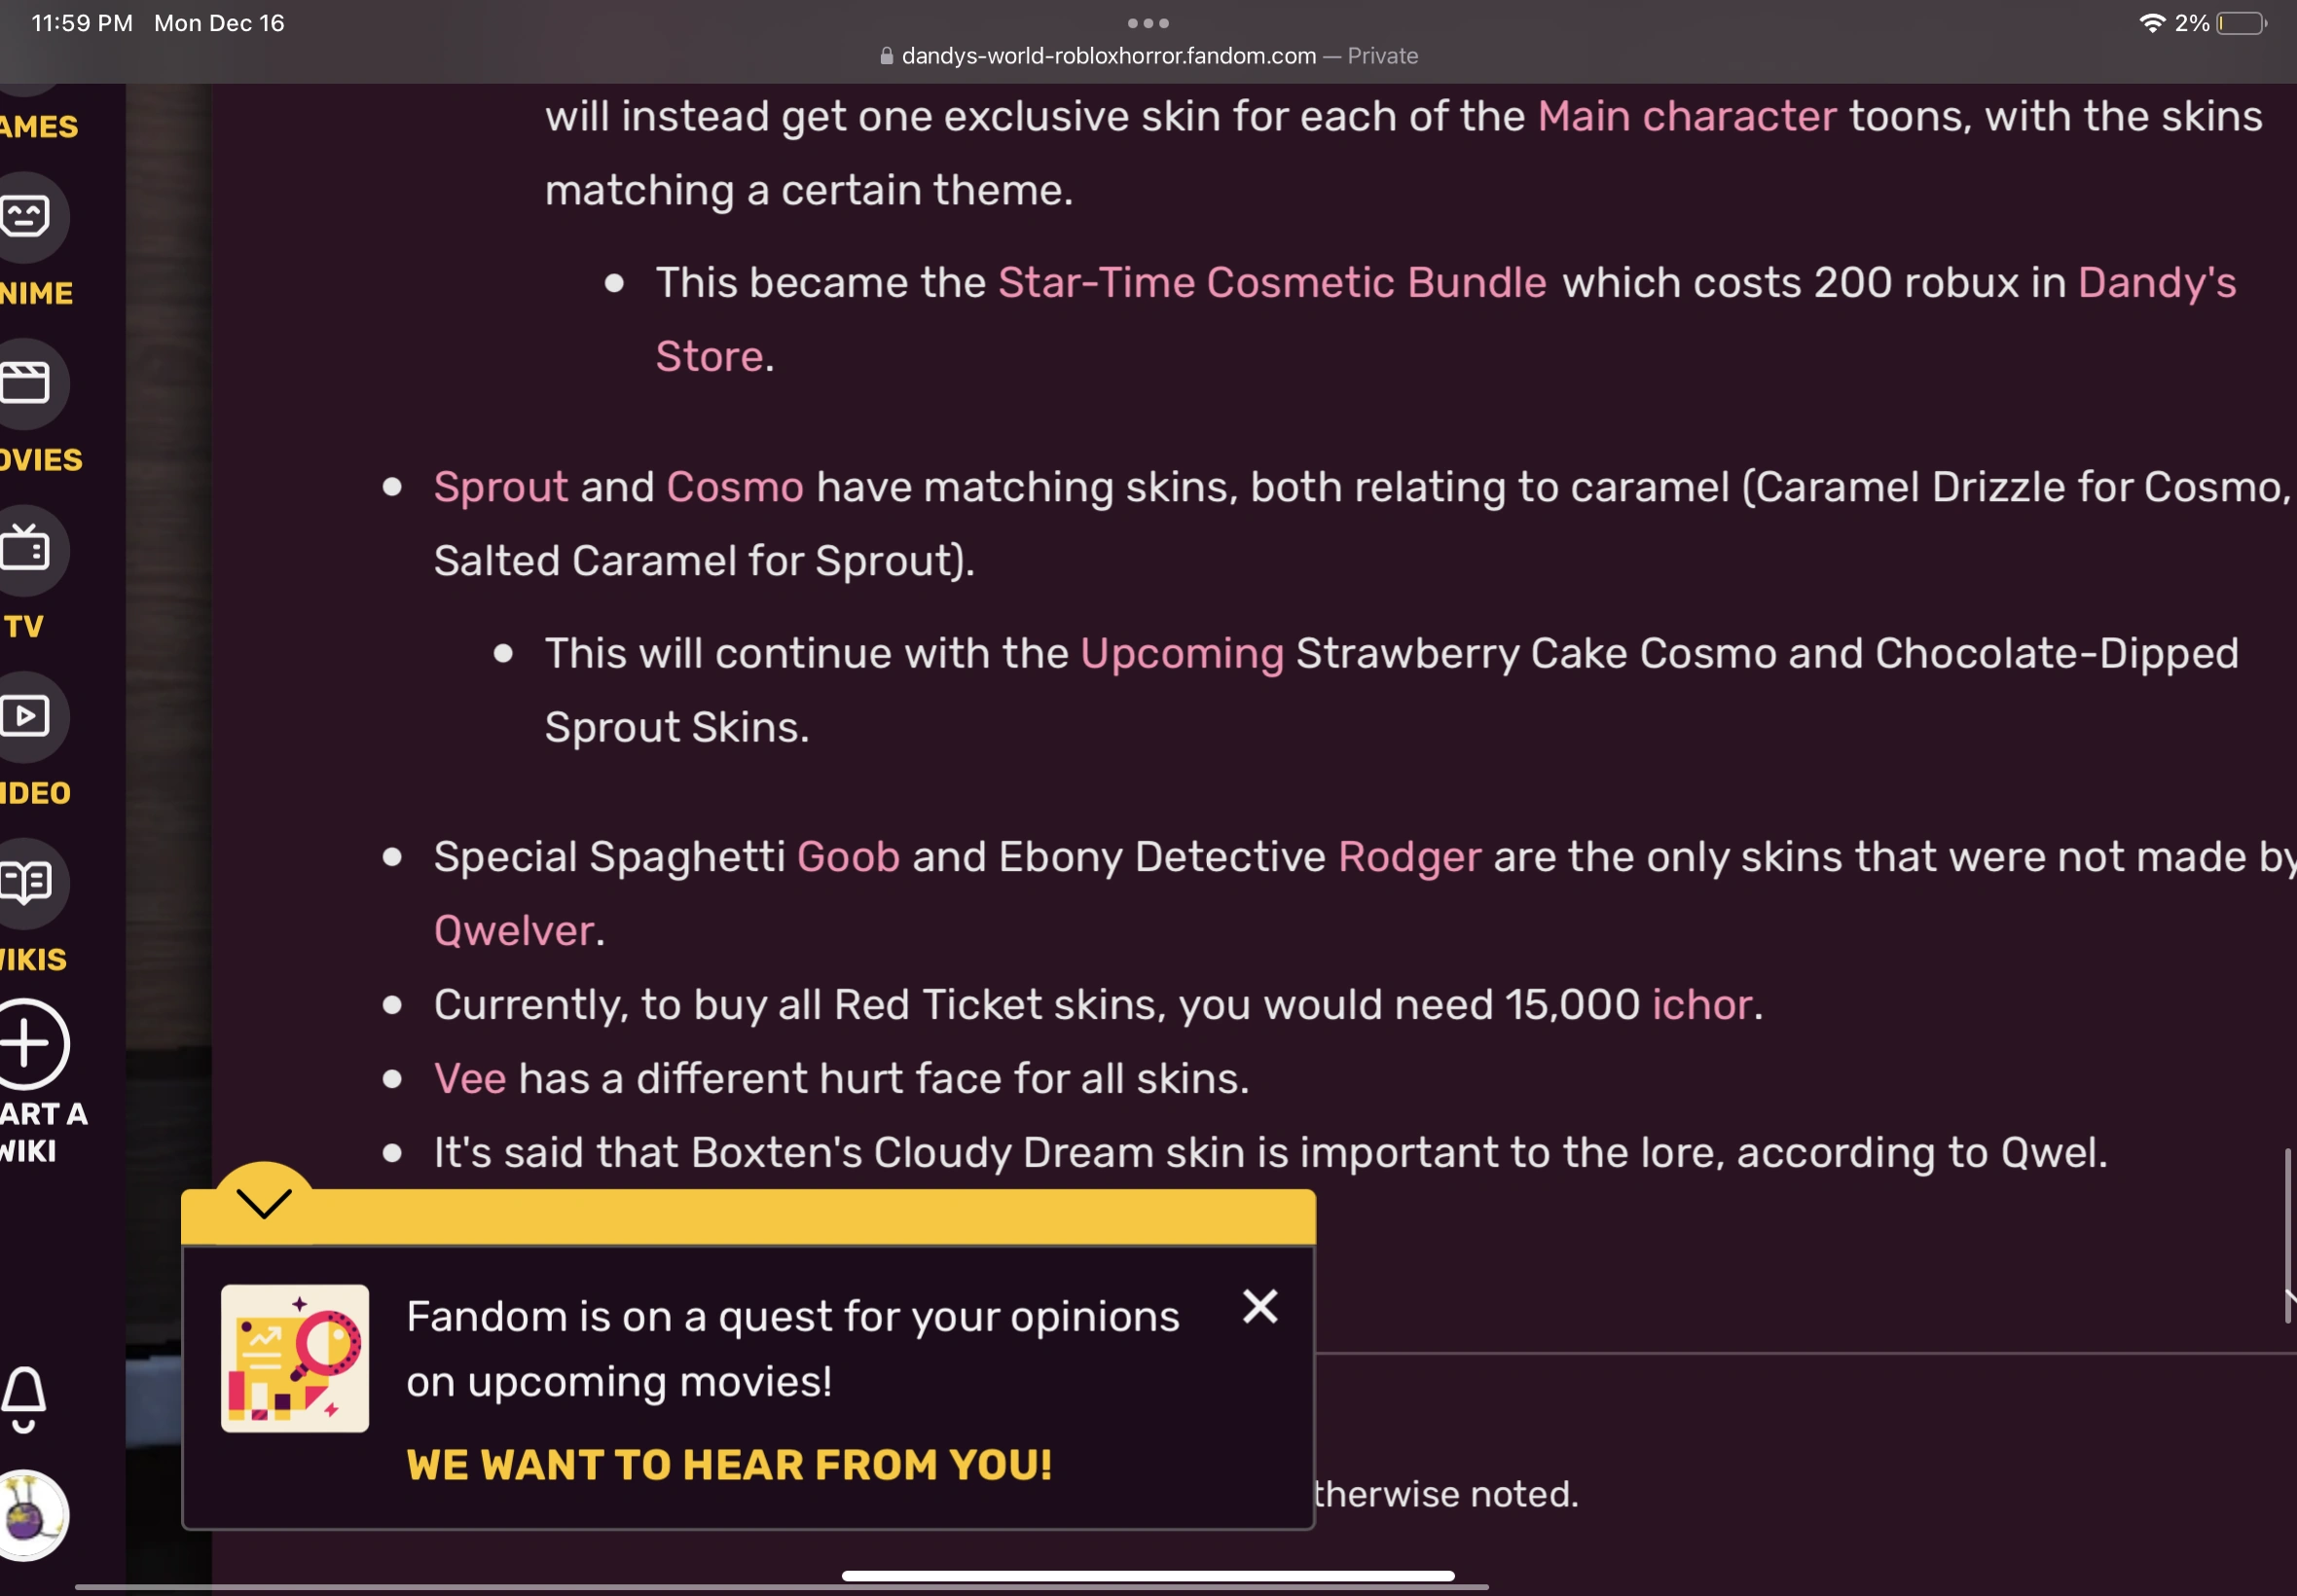This screenshot has width=2297, height=1596.
Task: Open the Wikis book icon
Action: click(26, 882)
